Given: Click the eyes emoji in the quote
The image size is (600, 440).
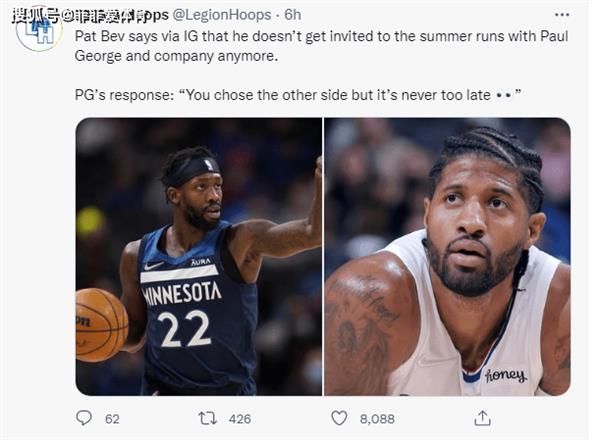Looking at the screenshot, I should [x=504, y=95].
